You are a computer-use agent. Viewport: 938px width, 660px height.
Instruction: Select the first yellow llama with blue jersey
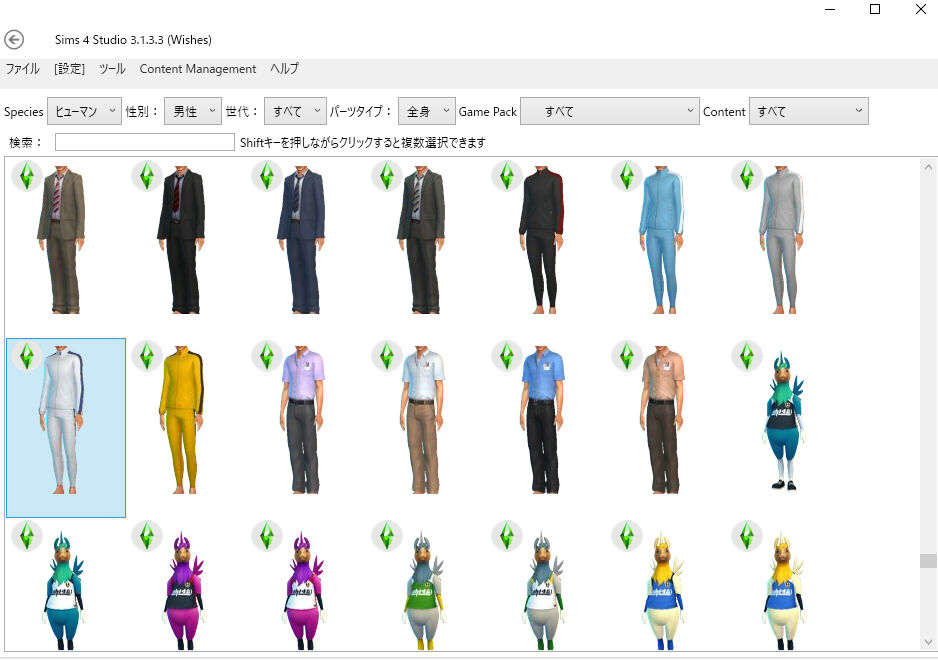(662, 591)
